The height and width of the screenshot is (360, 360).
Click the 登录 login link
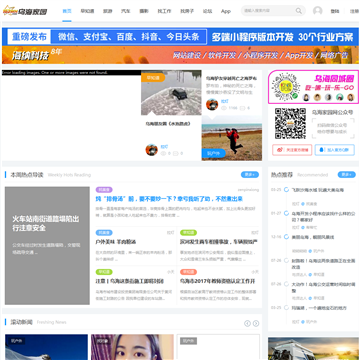click(x=335, y=11)
